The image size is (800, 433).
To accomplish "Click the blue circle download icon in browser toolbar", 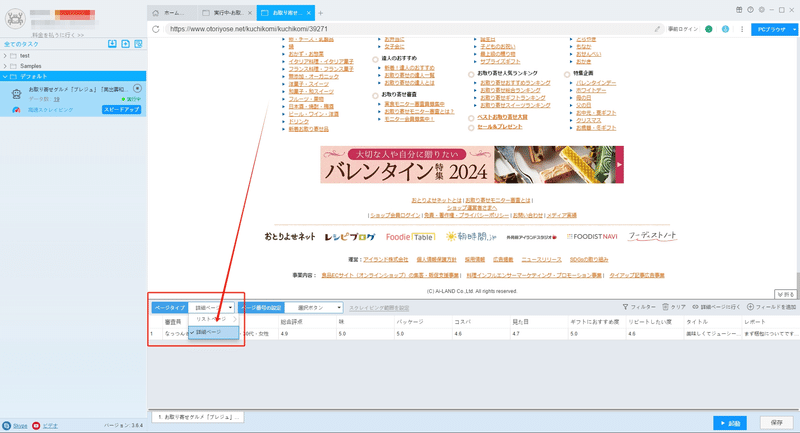I will 725,29.
